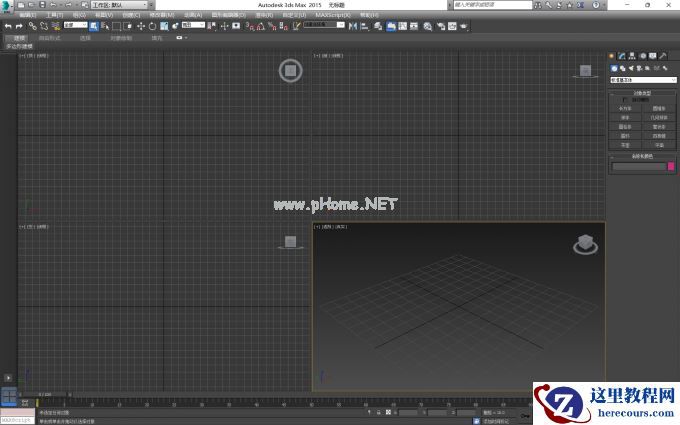Click the time slider at frame 0 / 100
The image size is (680, 425).
[45, 395]
